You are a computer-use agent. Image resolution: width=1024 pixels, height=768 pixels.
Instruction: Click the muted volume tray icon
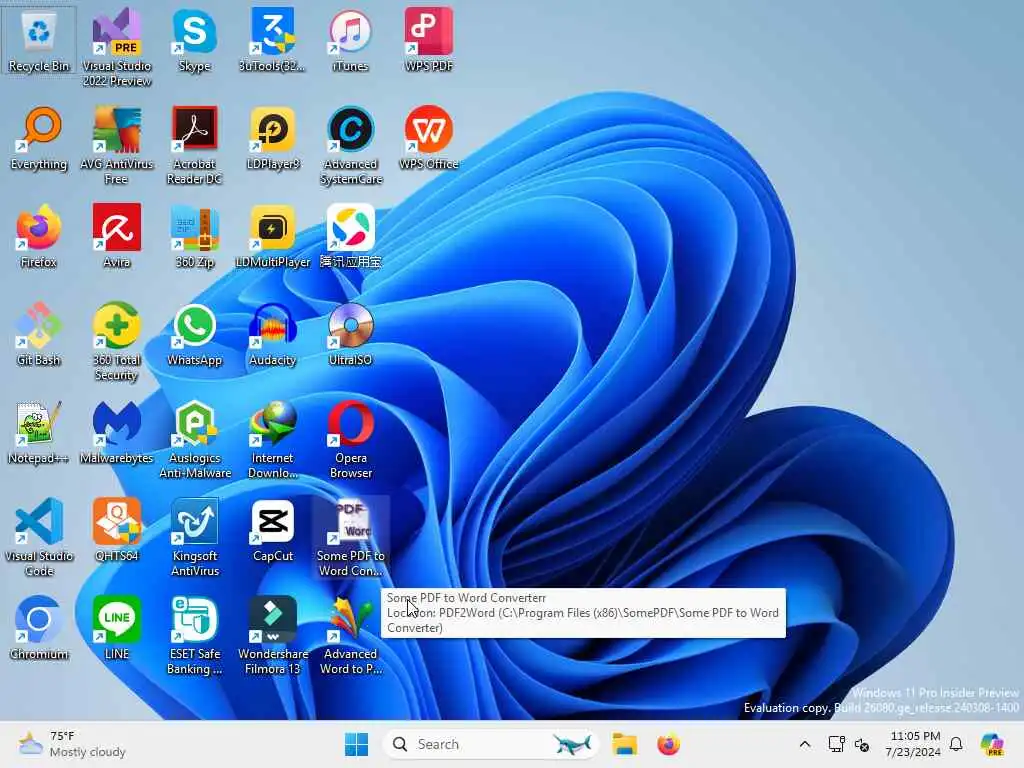pos(862,744)
